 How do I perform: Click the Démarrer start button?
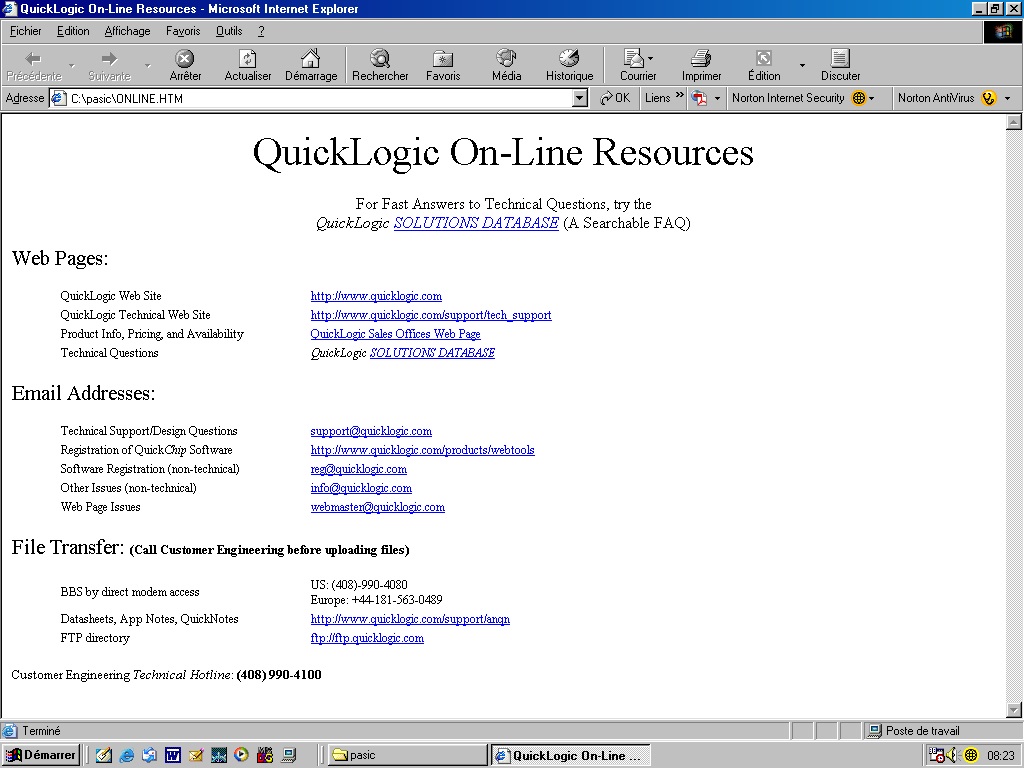click(x=41, y=755)
